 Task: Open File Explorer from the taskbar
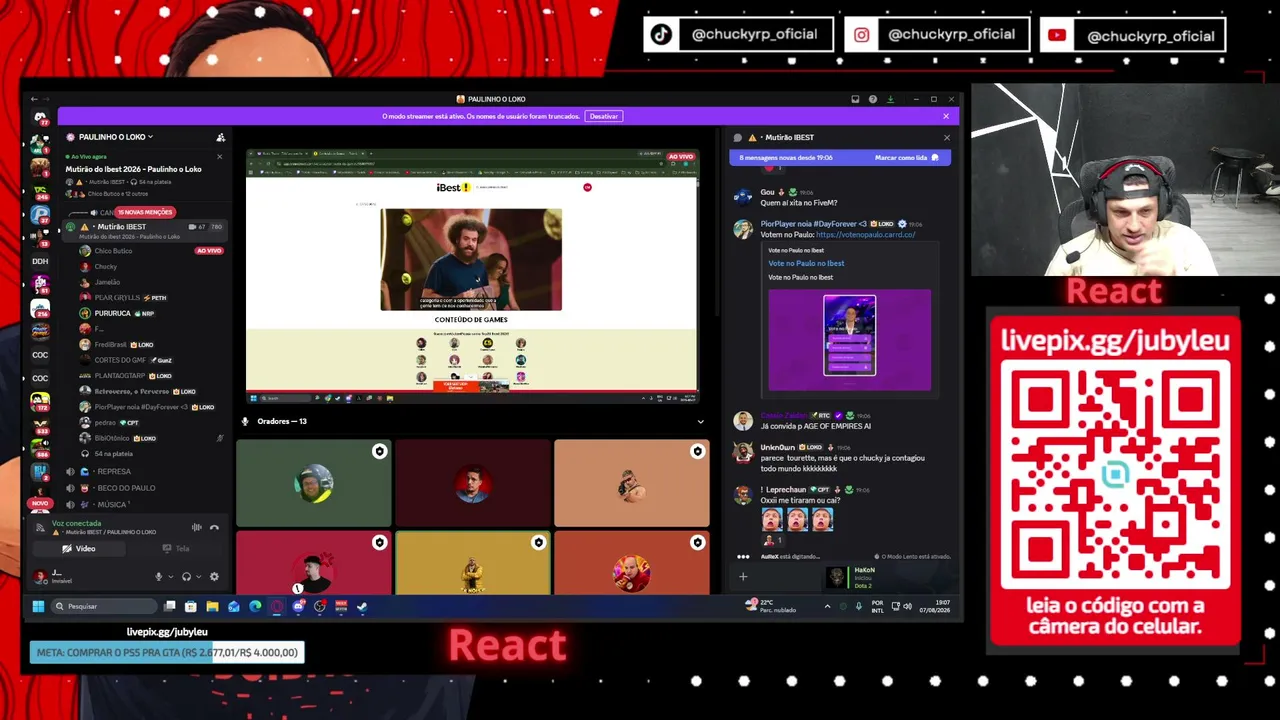212,606
